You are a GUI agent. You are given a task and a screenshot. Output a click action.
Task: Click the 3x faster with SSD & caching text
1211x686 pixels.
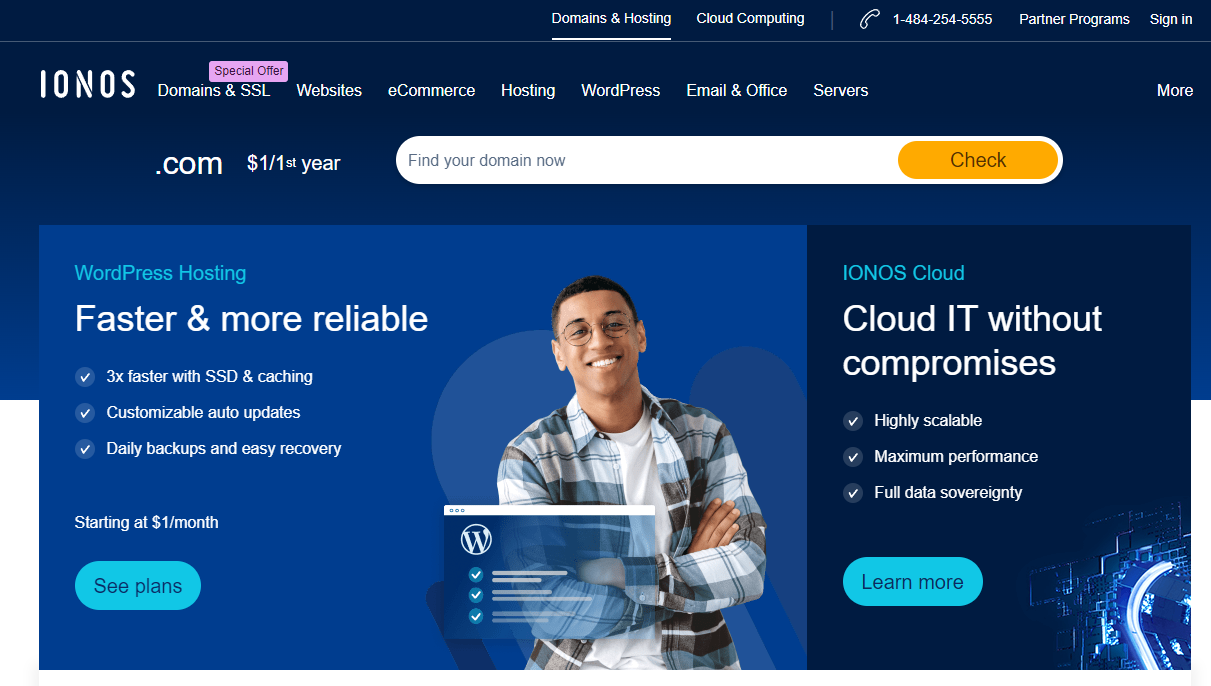pyautogui.click(x=210, y=377)
